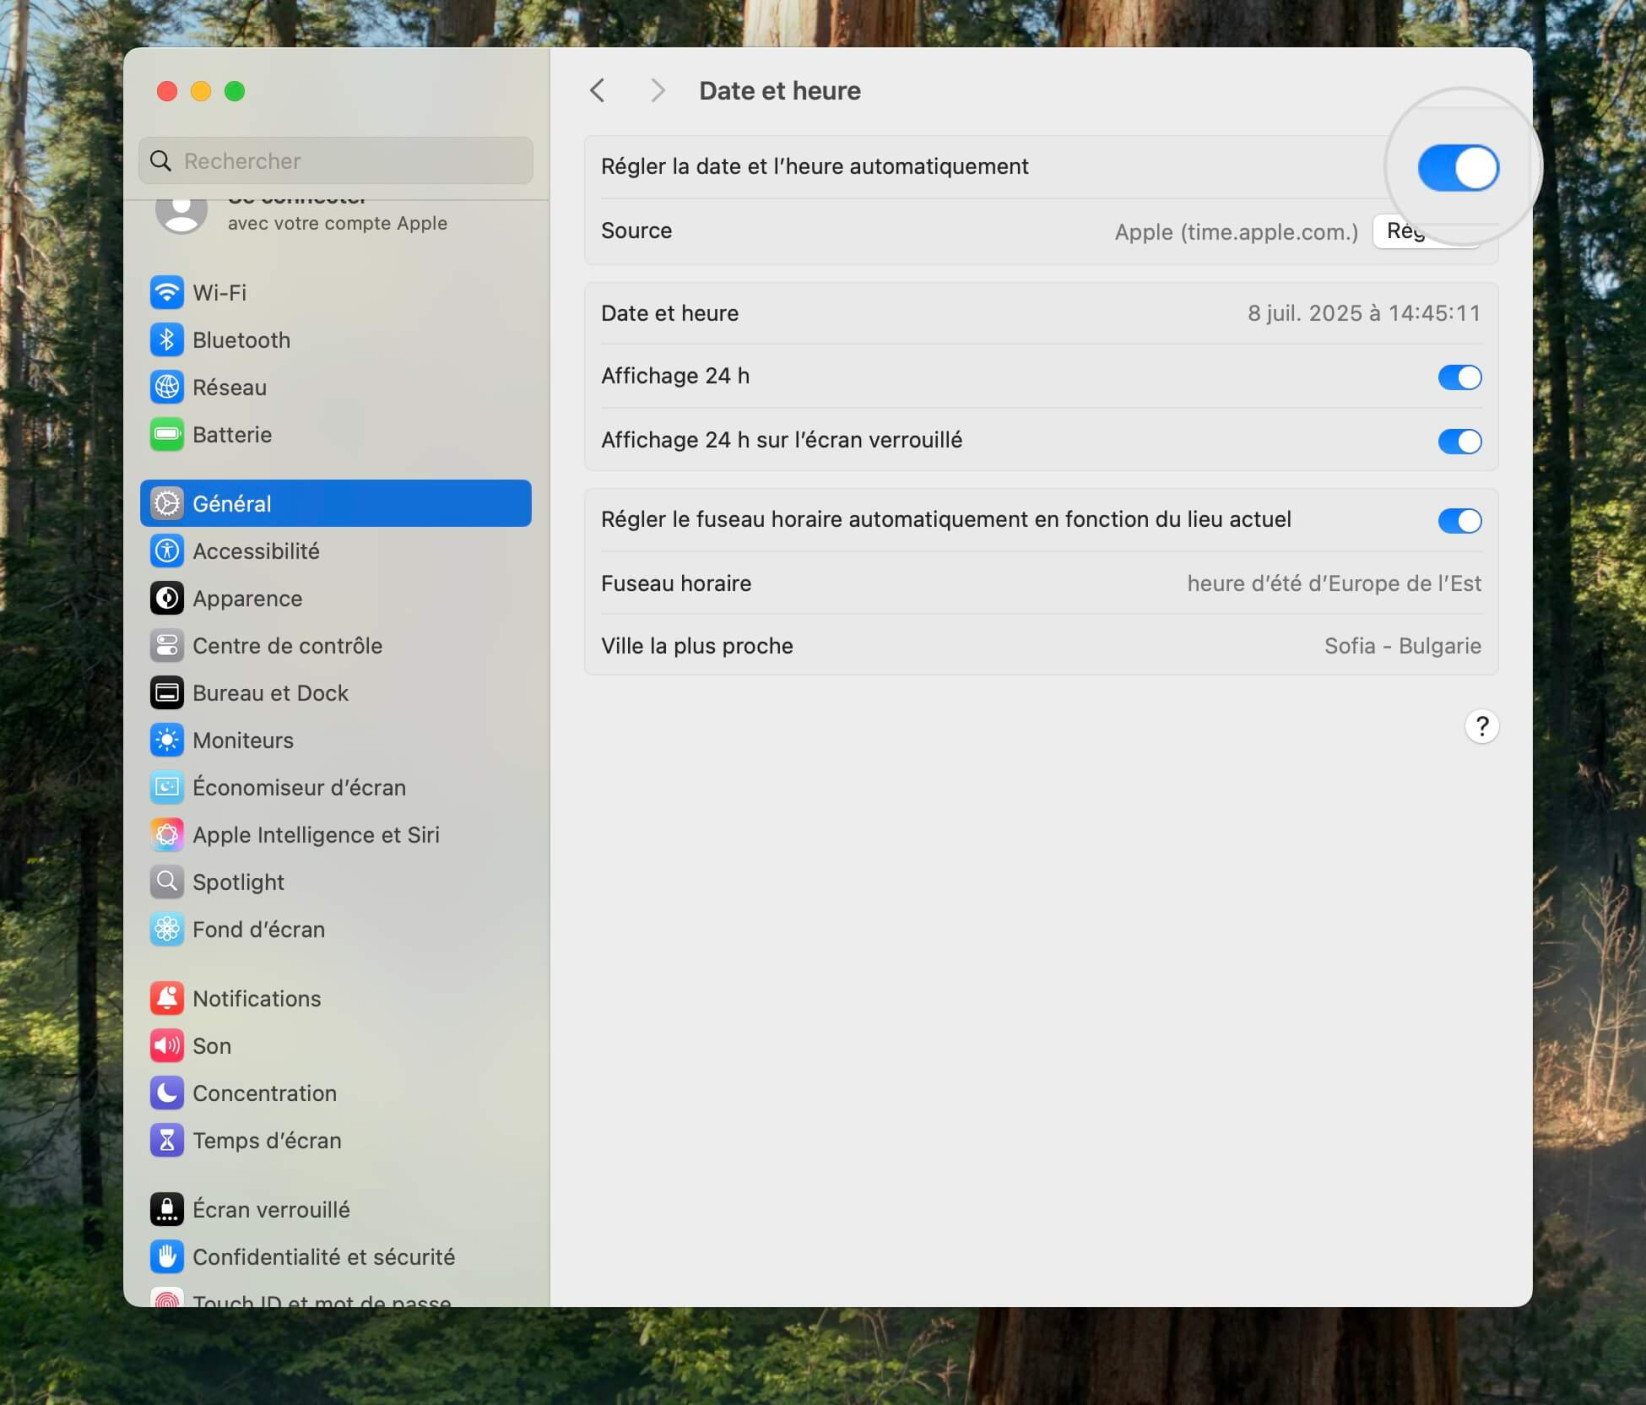The image size is (1646, 1405).
Task: Select Bureau et Dock icon
Action: click(167, 693)
